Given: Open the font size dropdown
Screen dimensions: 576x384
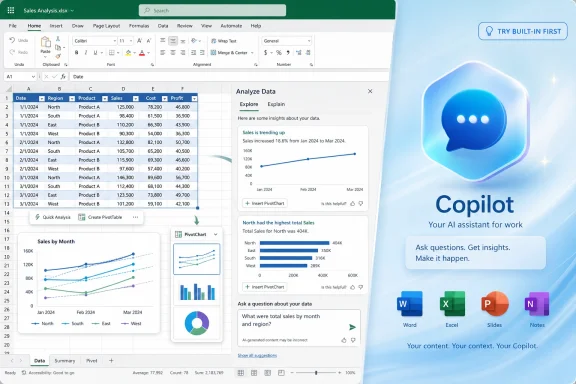Looking at the screenshot, I should (x=130, y=41).
